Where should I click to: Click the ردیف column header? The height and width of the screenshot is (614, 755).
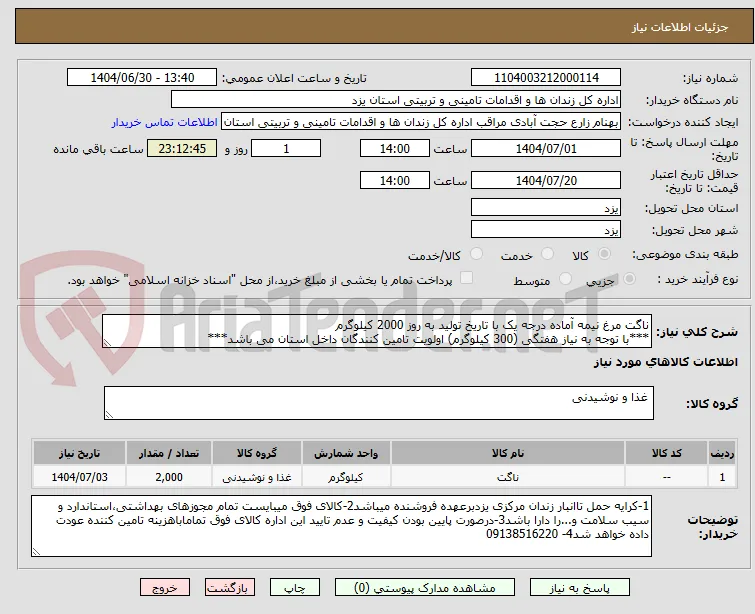722,453
